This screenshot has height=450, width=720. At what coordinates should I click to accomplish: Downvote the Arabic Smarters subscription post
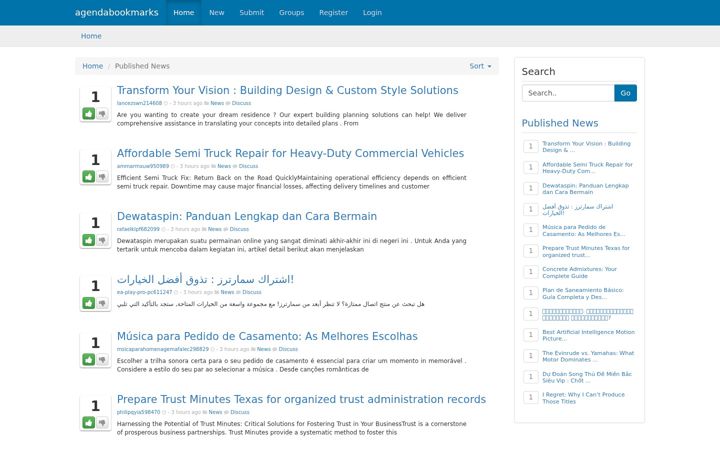pos(102,303)
